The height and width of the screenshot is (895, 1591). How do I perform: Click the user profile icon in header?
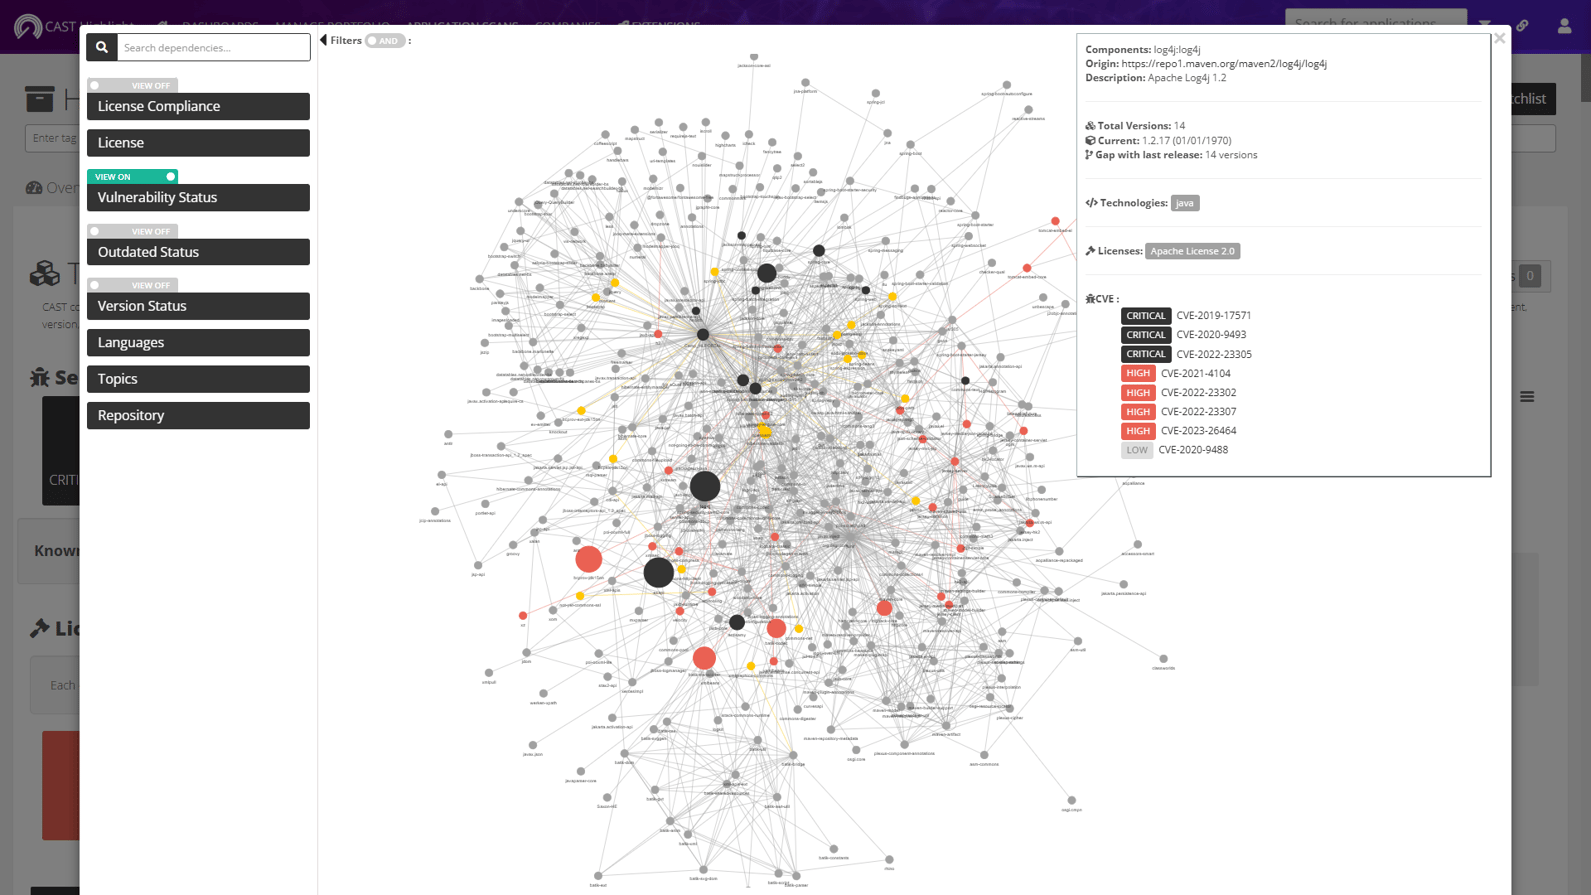(1564, 26)
